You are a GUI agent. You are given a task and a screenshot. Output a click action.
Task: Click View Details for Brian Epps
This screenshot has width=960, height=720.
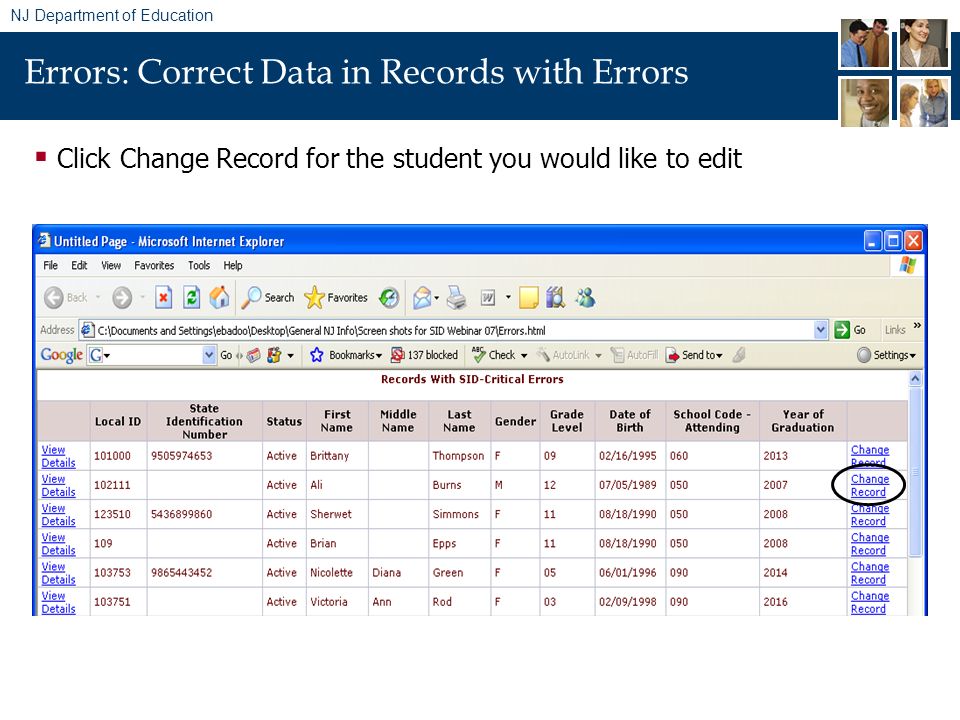(58, 544)
